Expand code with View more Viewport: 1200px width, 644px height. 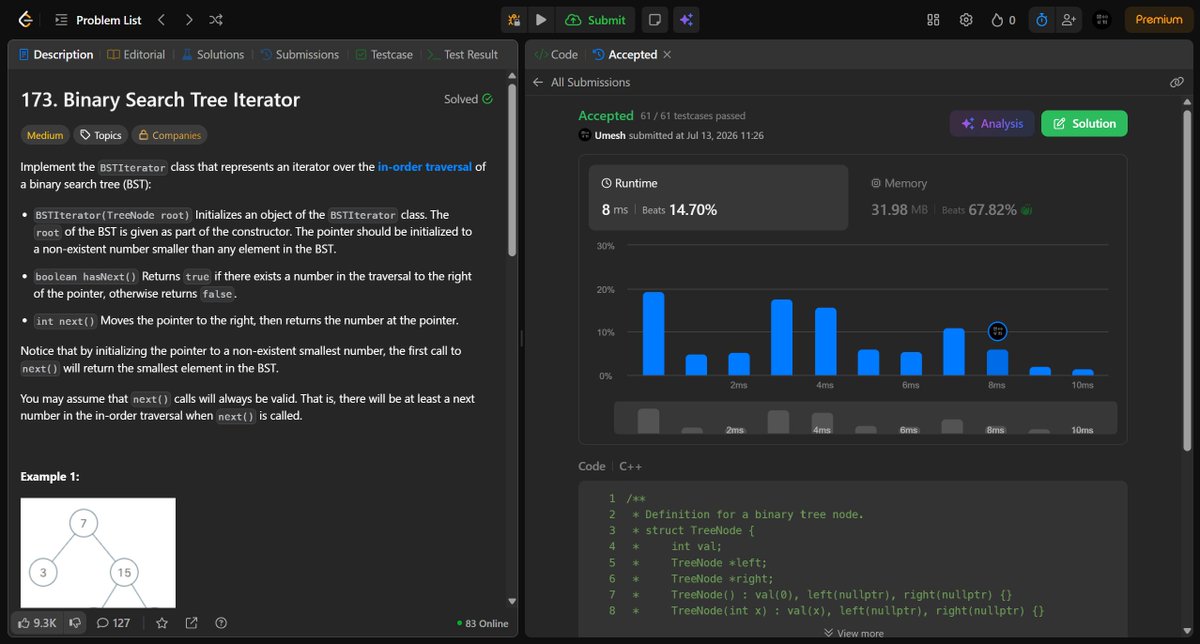(852, 633)
